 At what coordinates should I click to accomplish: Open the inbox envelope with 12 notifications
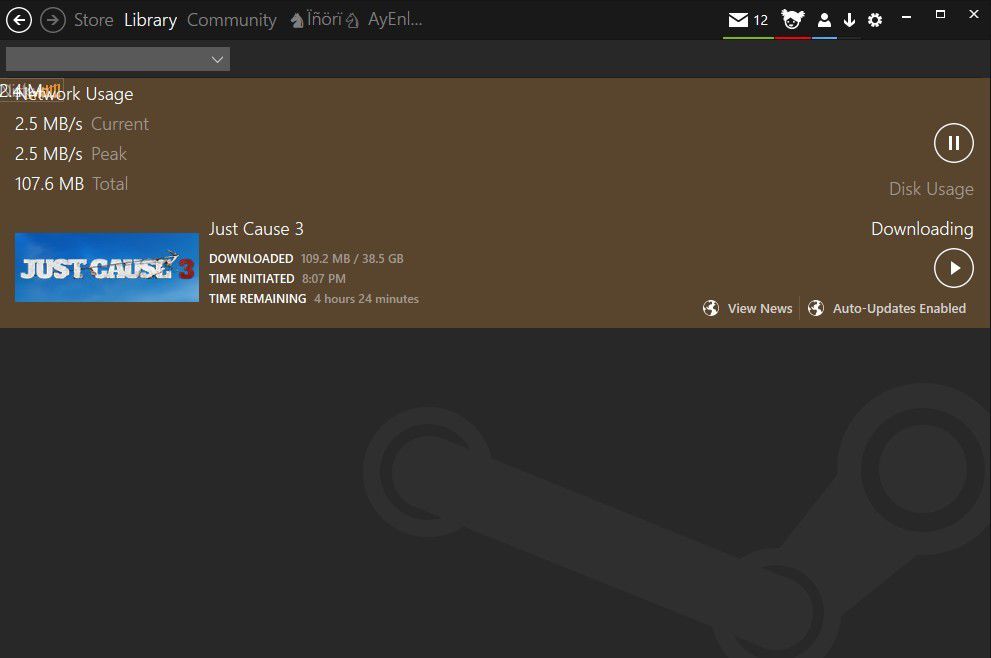[748, 20]
